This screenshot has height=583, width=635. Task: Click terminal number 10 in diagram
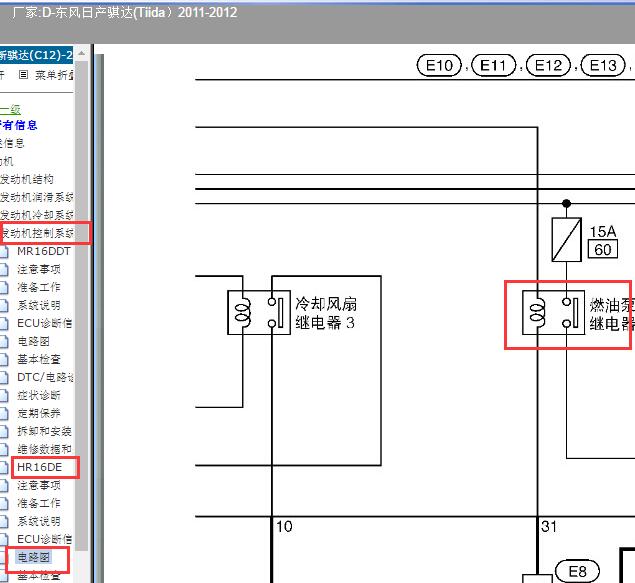tap(284, 526)
